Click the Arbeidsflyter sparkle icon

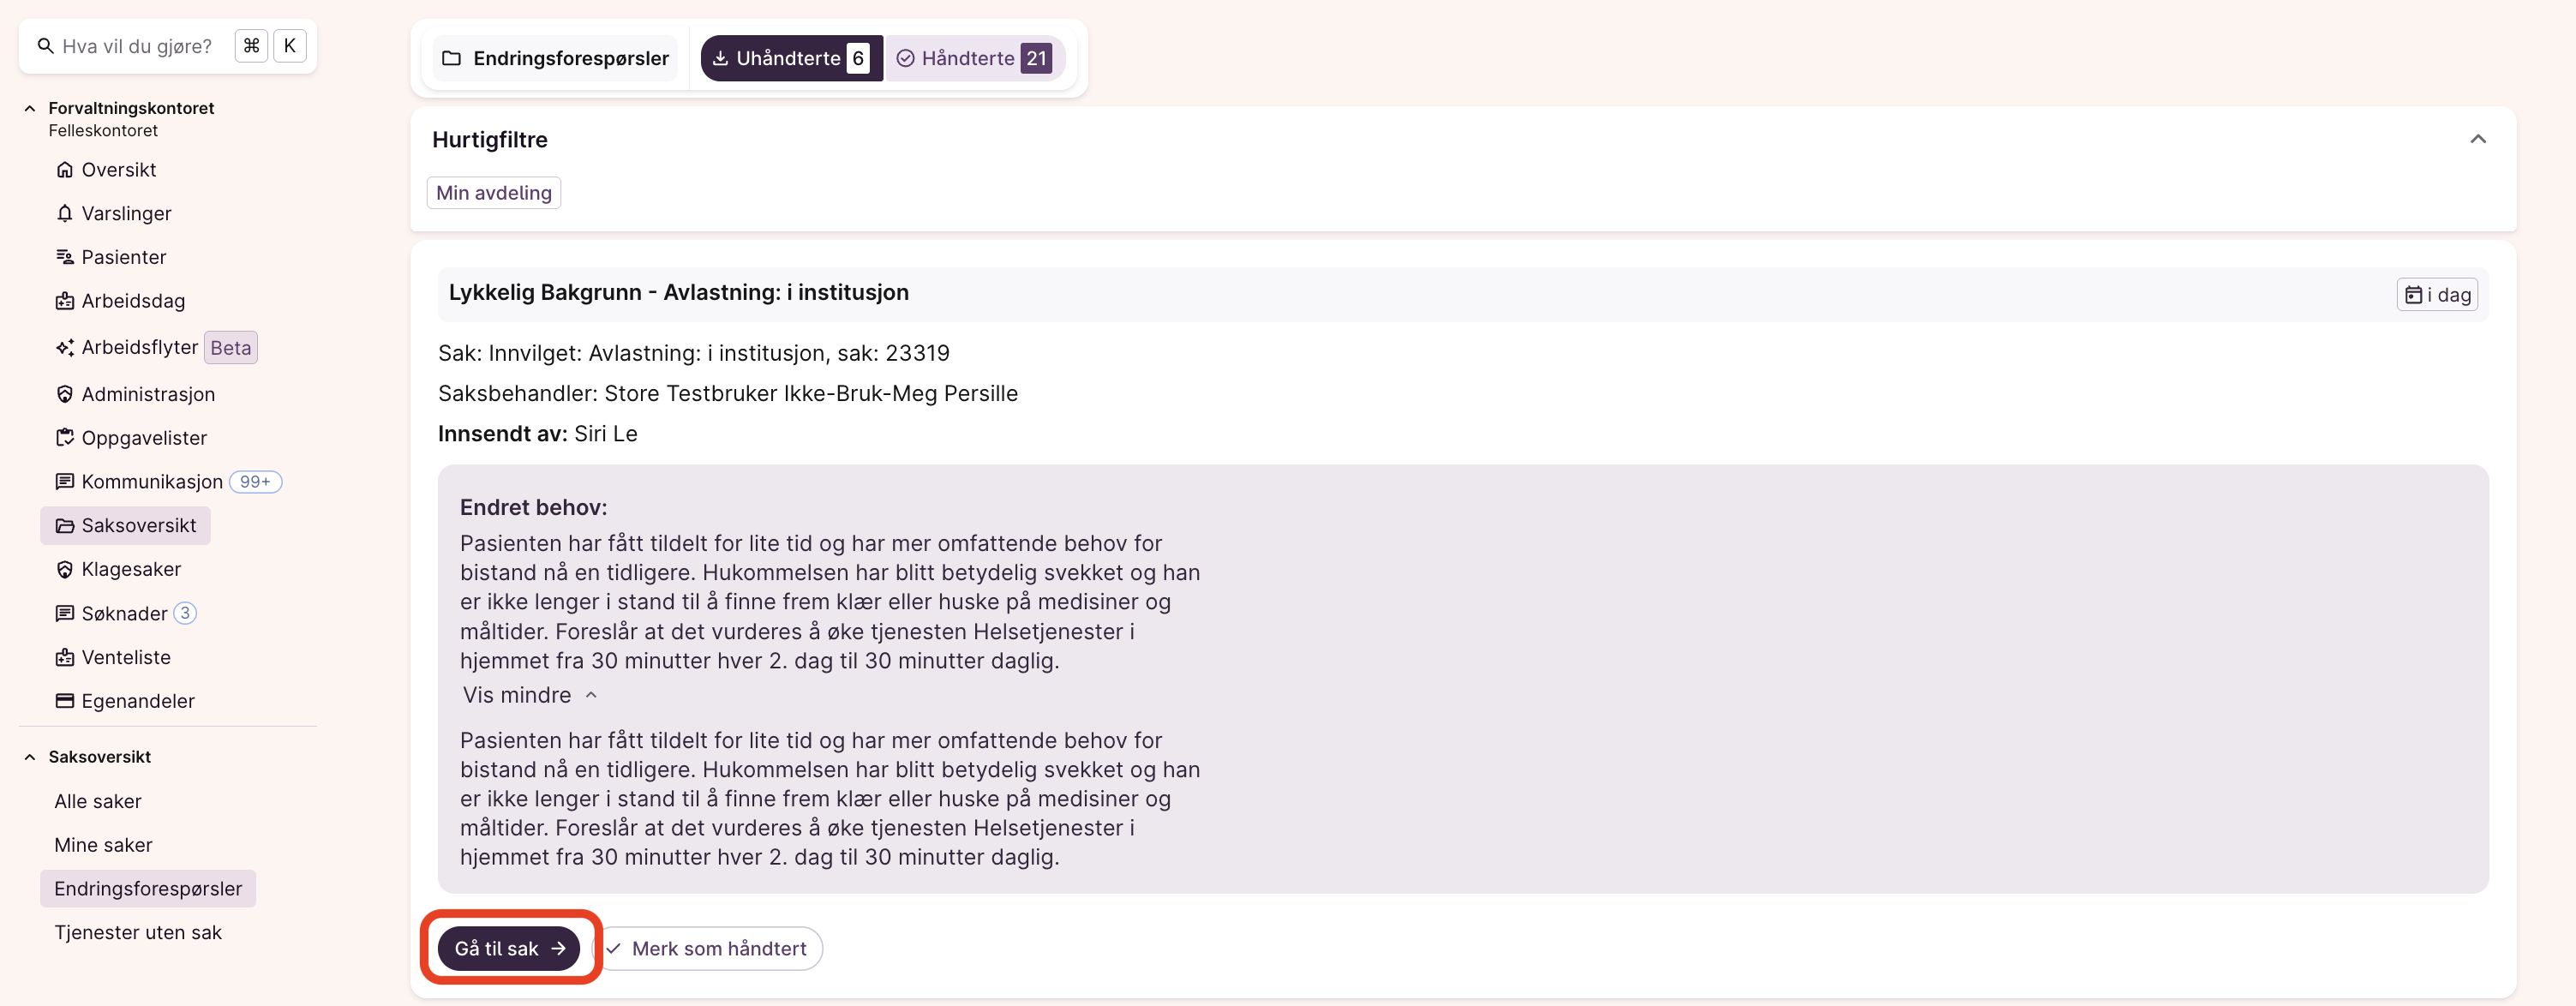tap(65, 347)
